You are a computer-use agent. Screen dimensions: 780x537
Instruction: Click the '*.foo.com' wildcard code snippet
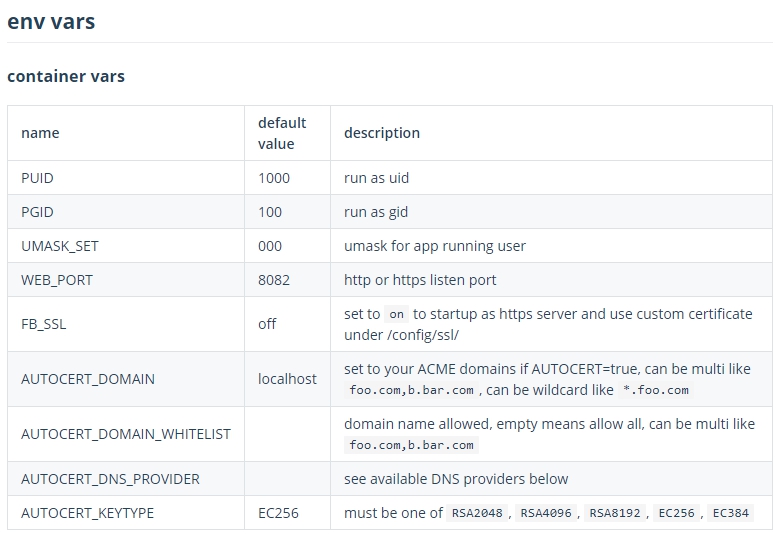click(x=655, y=390)
